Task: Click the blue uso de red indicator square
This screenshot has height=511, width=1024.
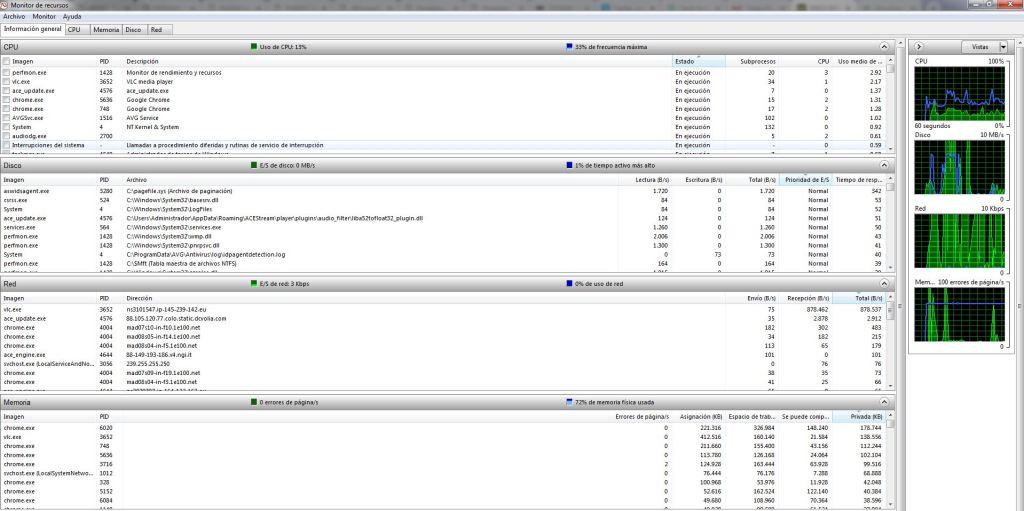Action: pos(569,284)
